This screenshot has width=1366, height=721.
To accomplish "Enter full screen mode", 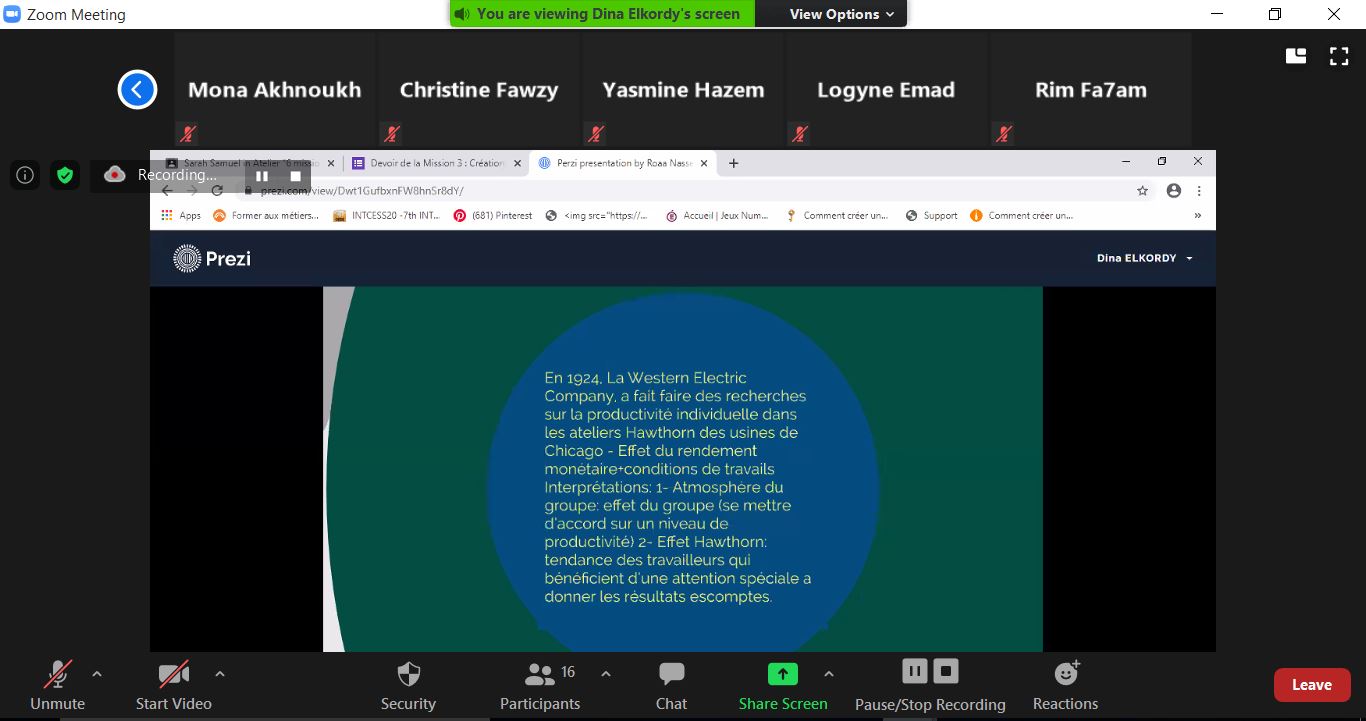I will 1339,56.
